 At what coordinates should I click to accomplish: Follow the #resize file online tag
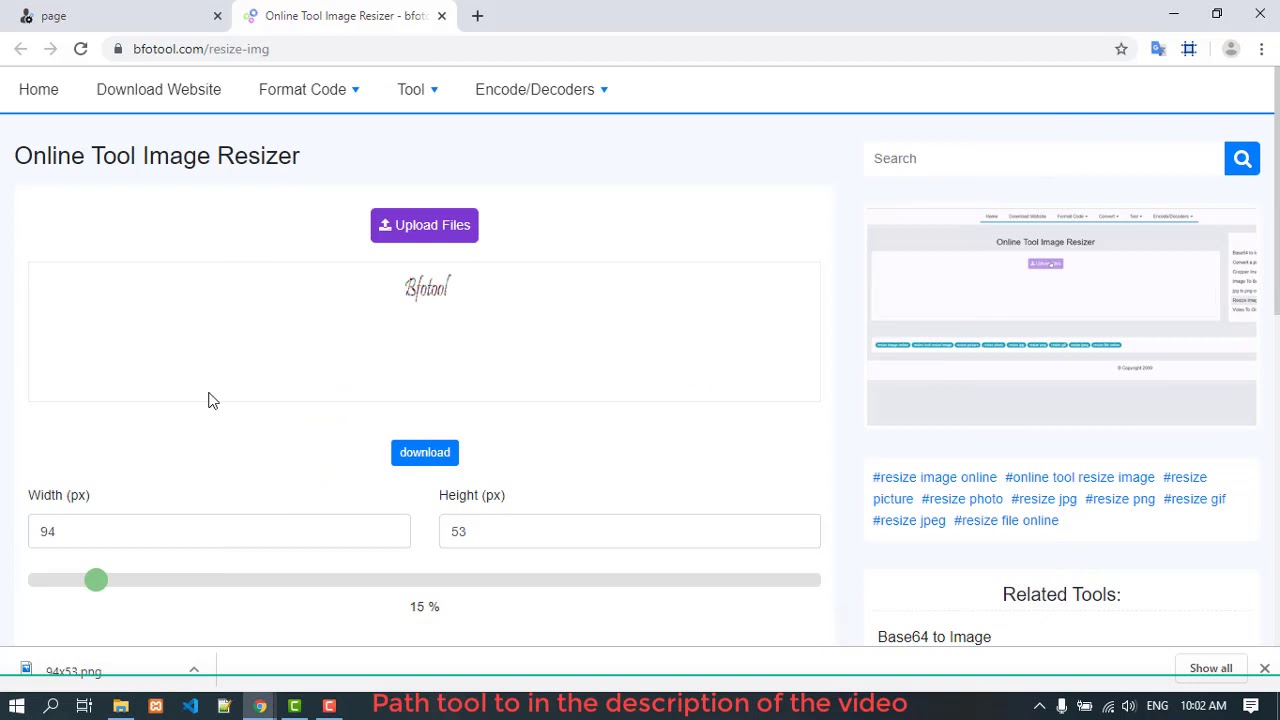[x=1005, y=520]
